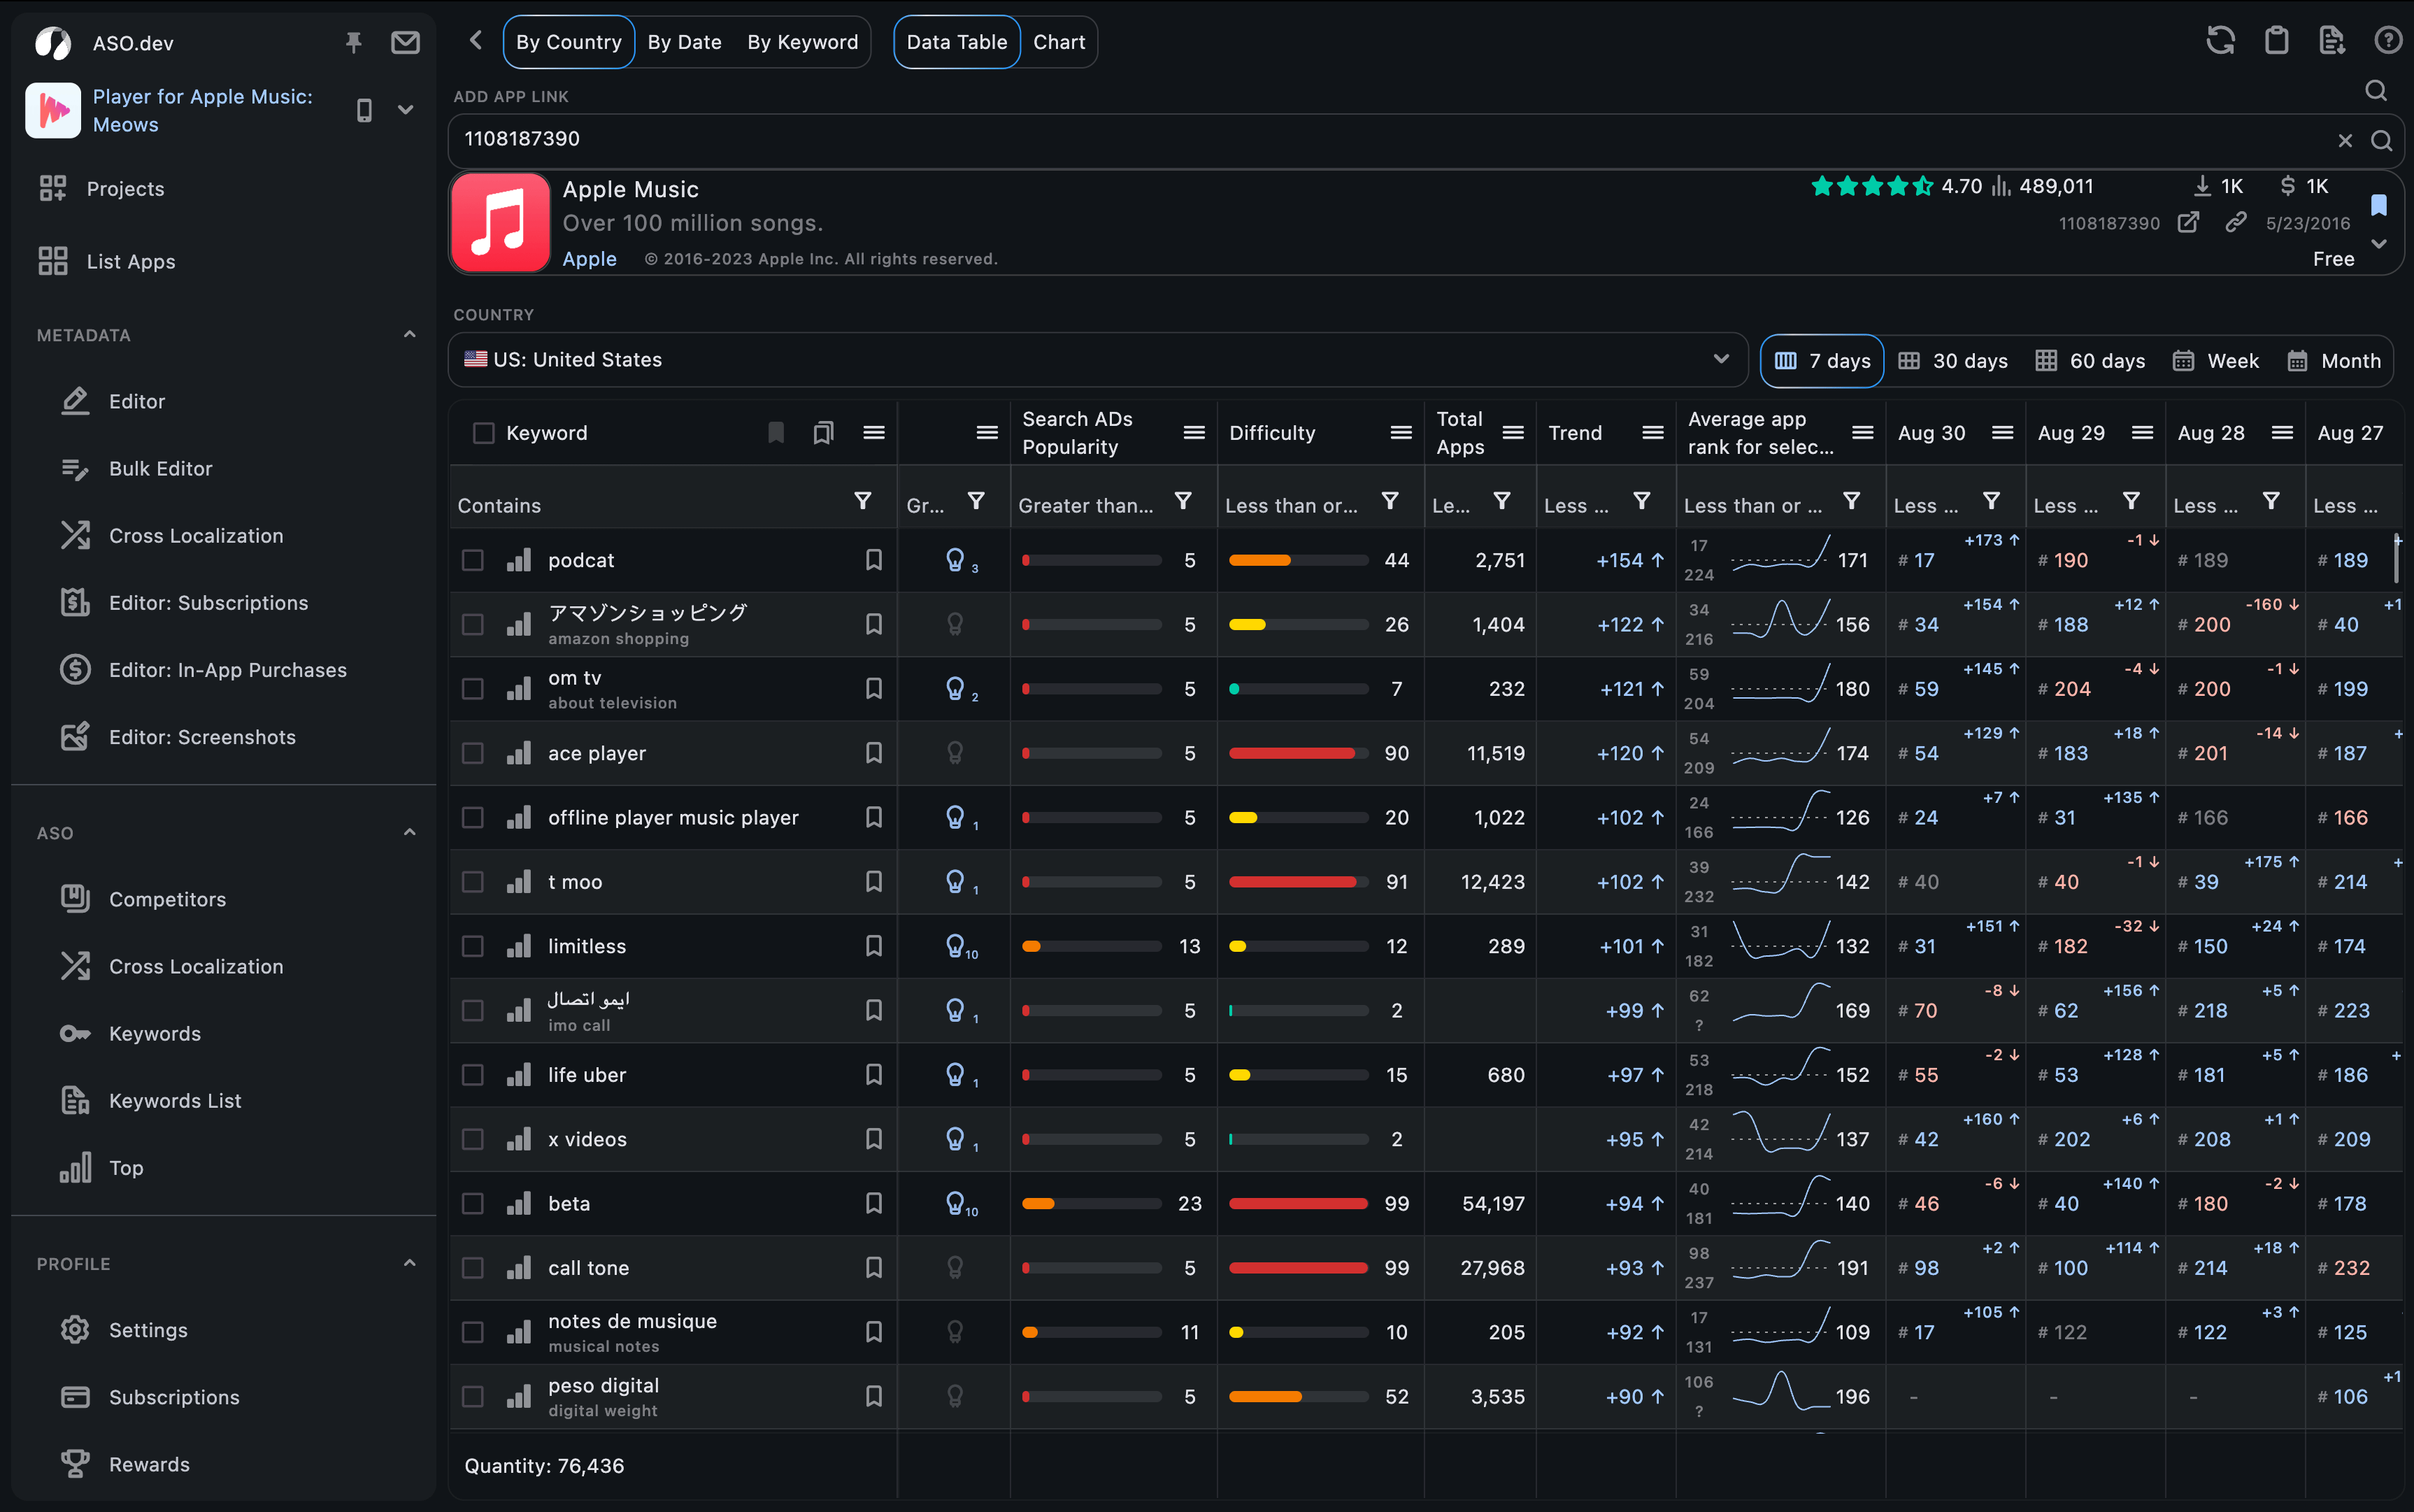Toggle the checkbox for 'beta' keyword row
Image resolution: width=2414 pixels, height=1512 pixels.
(473, 1202)
